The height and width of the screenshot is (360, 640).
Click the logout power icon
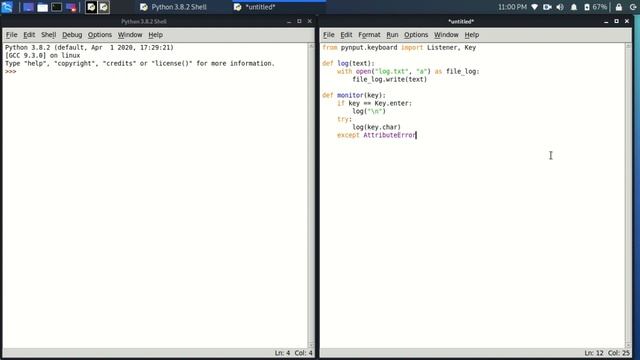pyautogui.click(x=633, y=7)
